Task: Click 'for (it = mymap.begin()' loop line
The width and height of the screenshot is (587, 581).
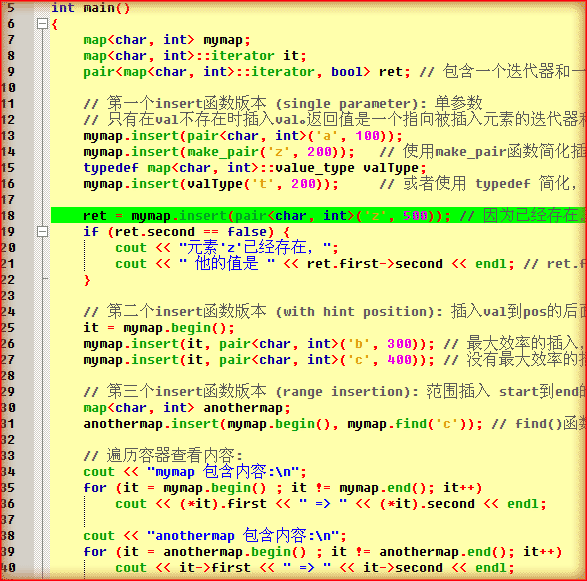Action: point(282,488)
